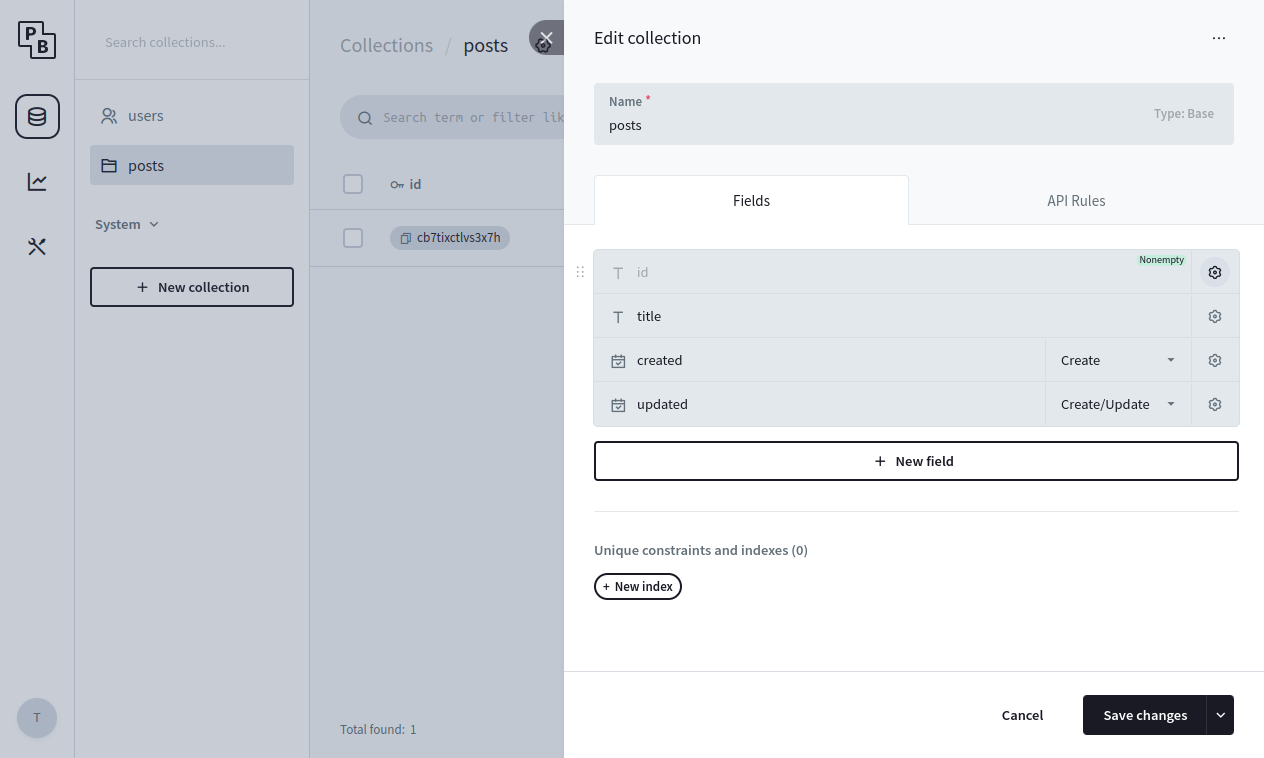The image size is (1264, 758).
Task: Open settings gear for the updated field
Action: [1214, 404]
